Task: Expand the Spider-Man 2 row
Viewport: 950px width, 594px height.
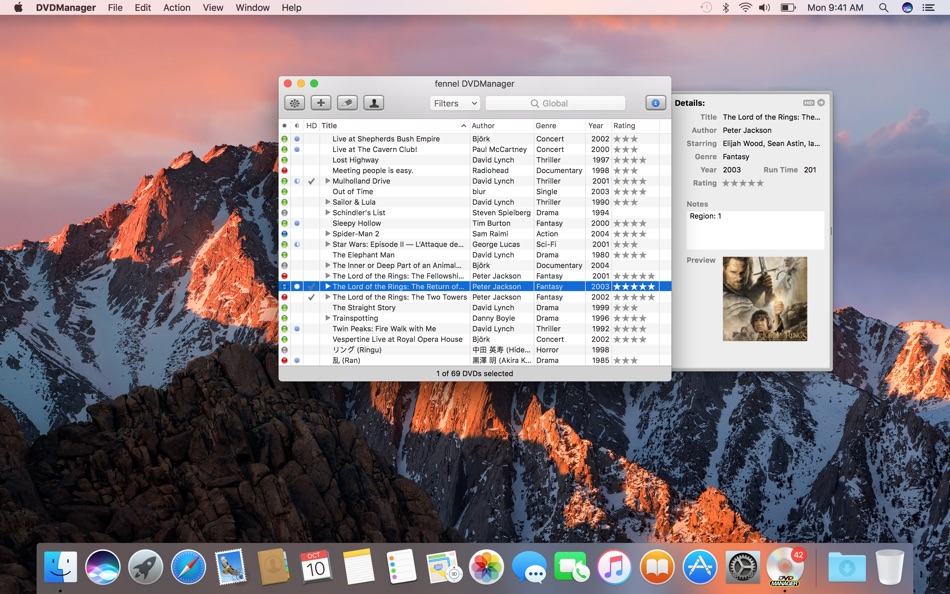Action: 328,233
